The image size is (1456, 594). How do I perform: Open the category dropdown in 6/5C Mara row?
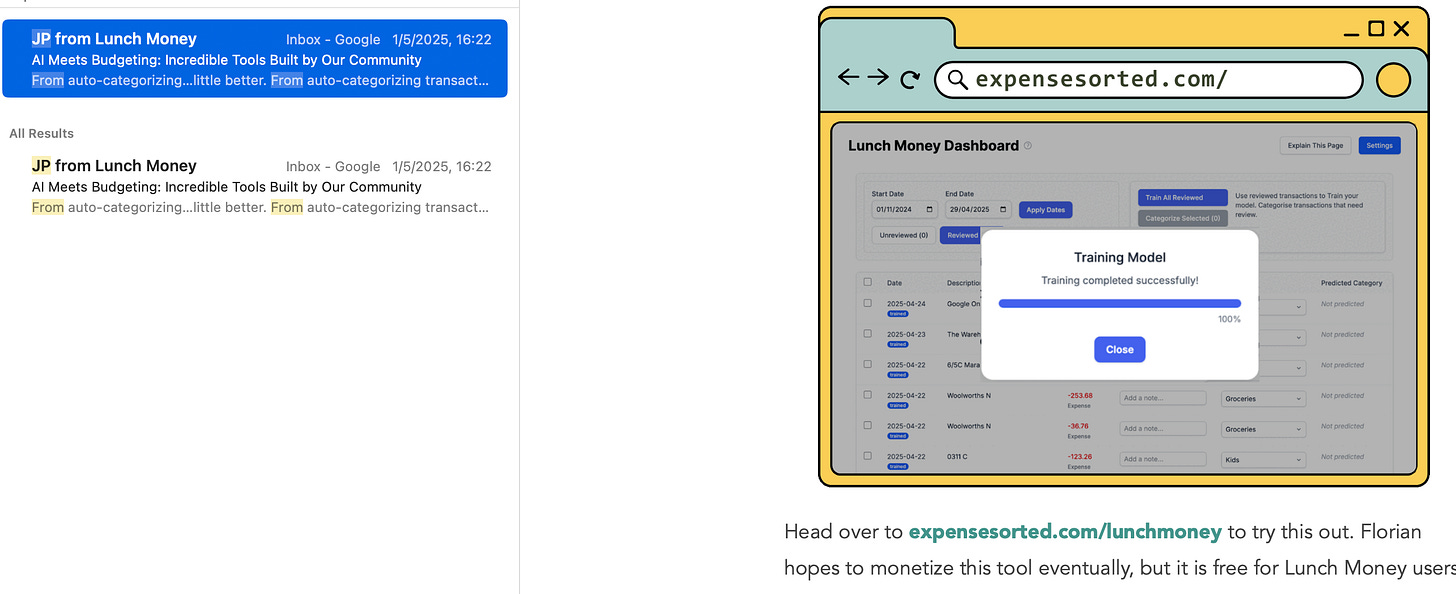1282,368
